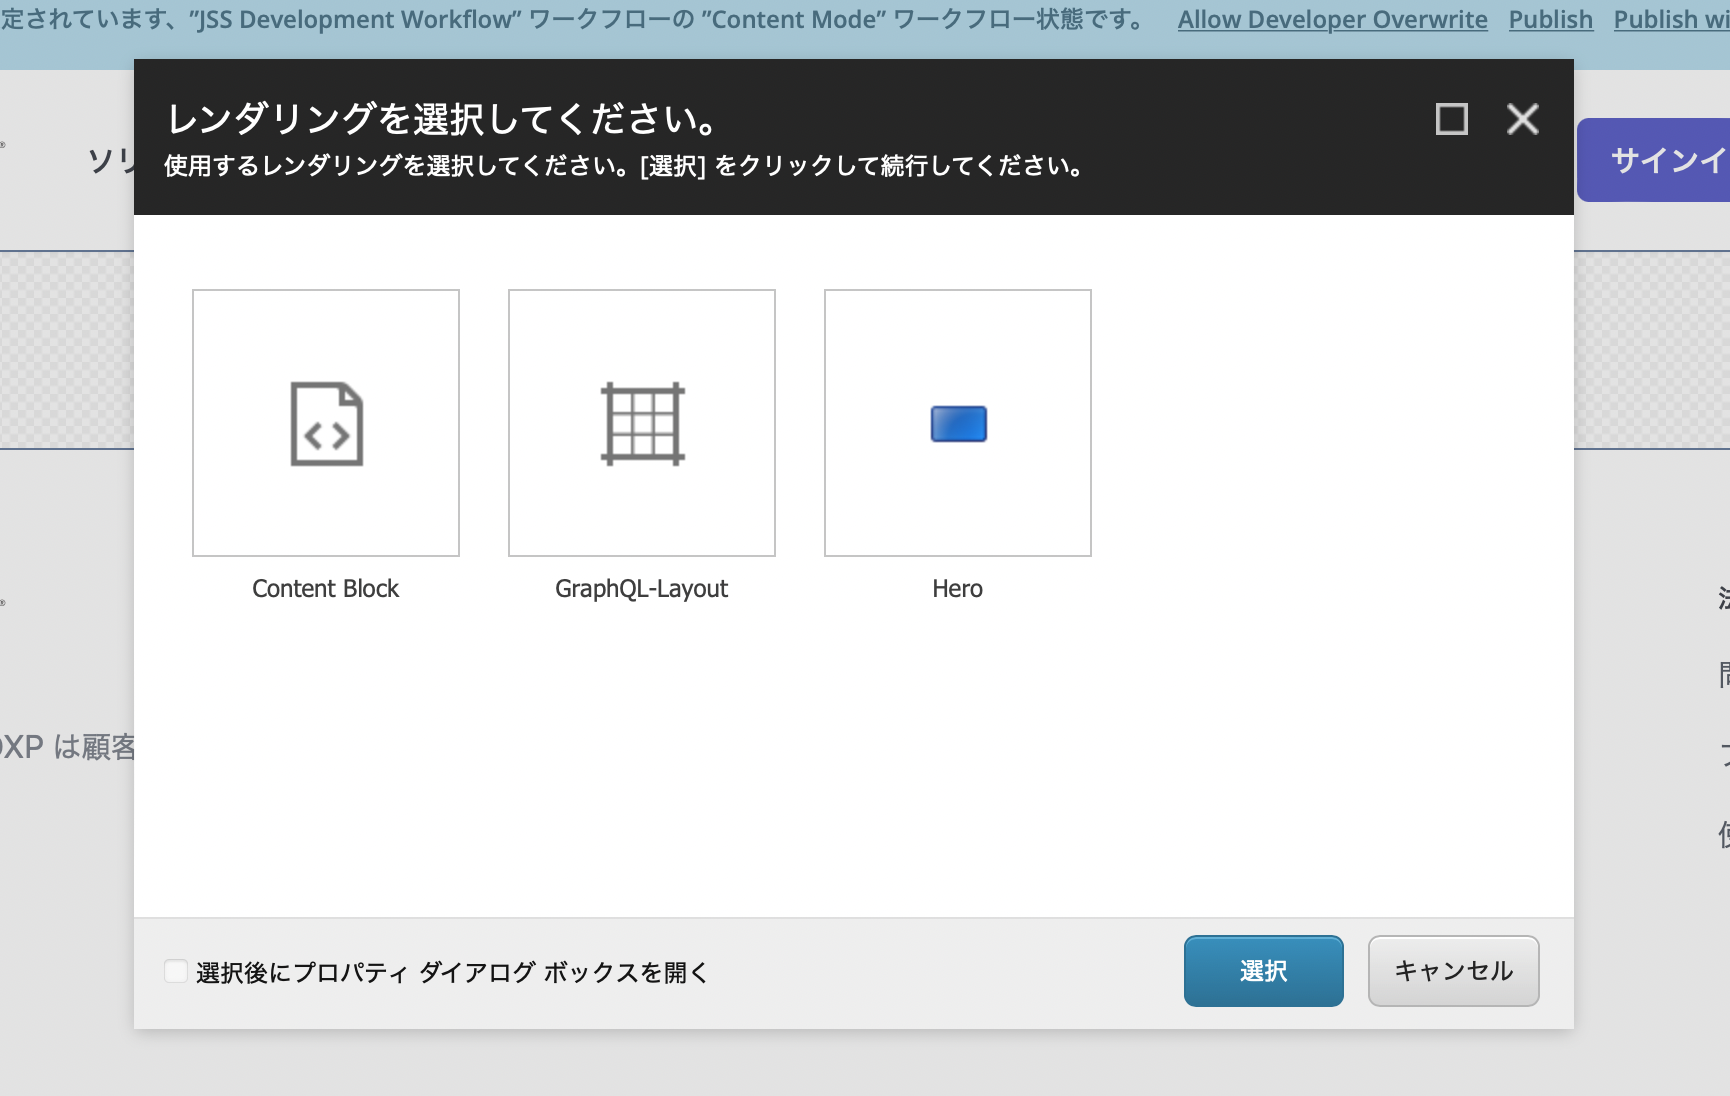Image resolution: width=1730 pixels, height=1096 pixels.
Task: Click the GraphQL-Layout label text
Action: (642, 589)
